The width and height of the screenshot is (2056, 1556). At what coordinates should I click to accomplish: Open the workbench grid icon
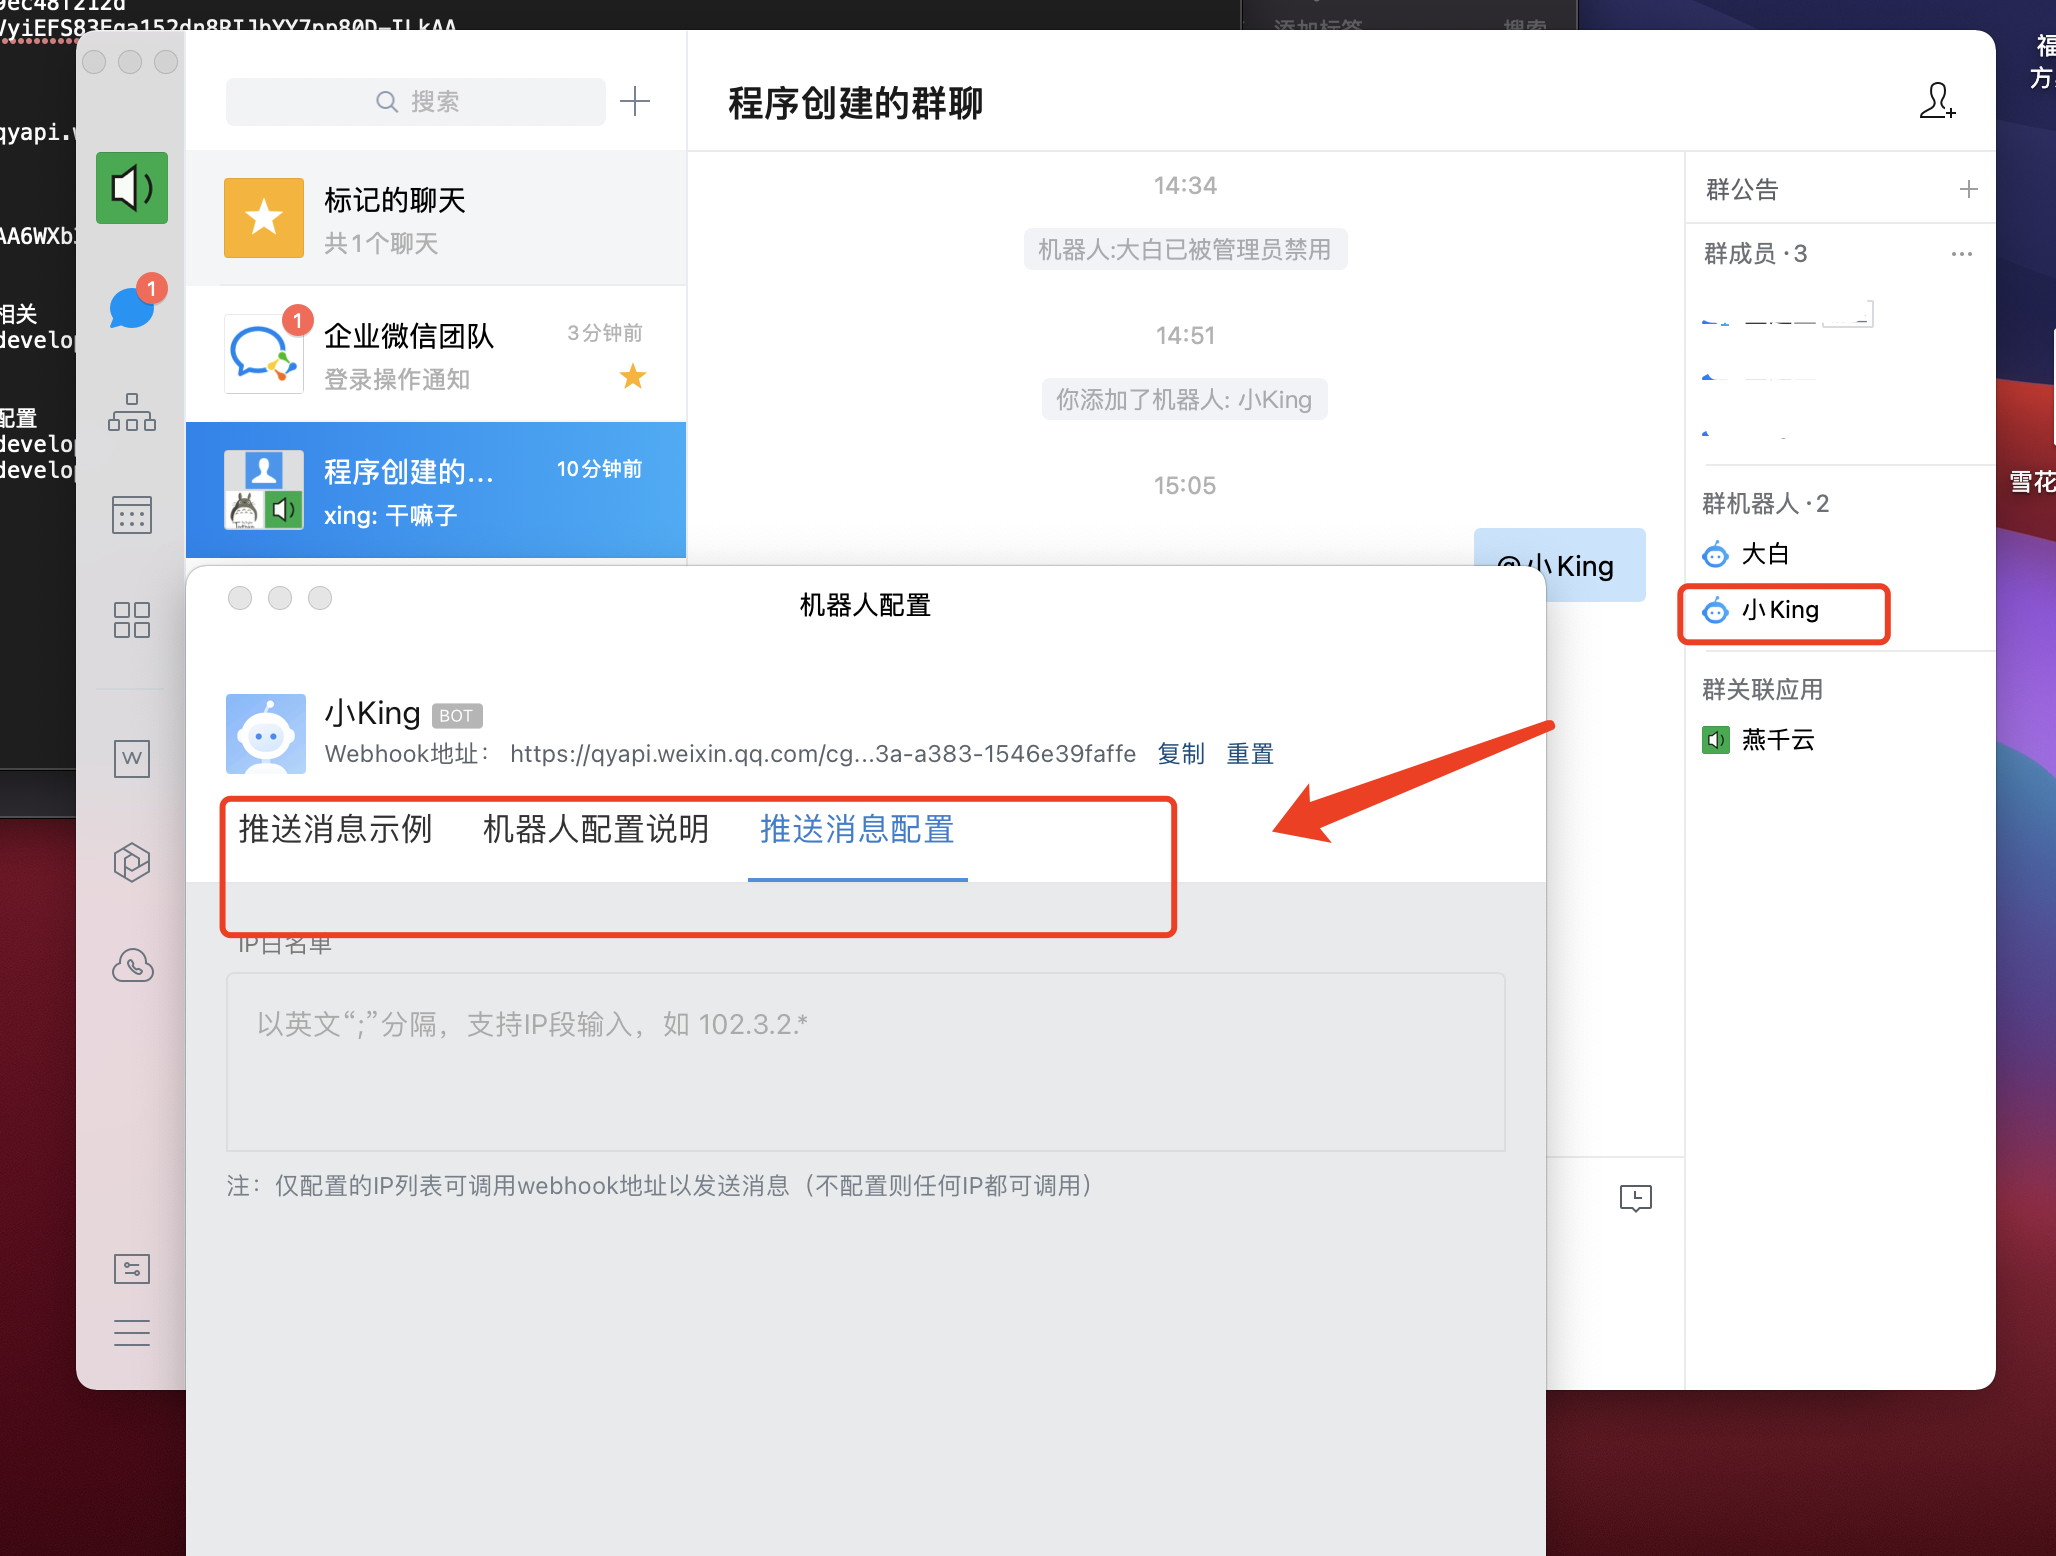[131, 620]
